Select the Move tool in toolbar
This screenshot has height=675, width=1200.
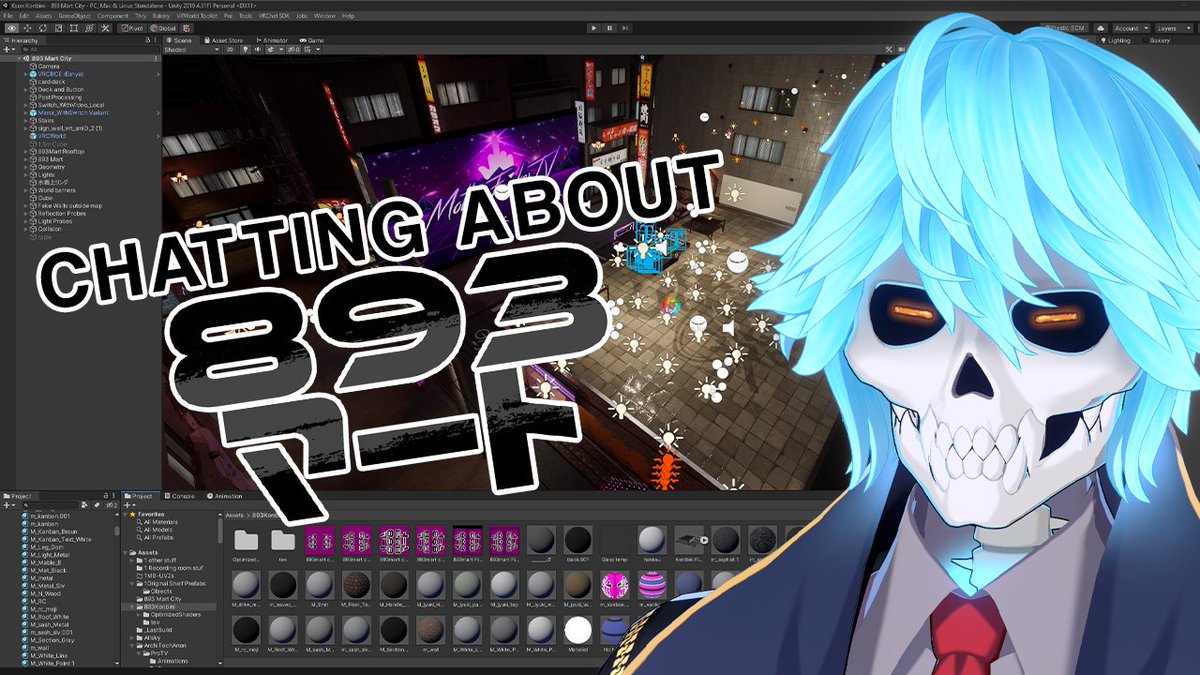[28, 28]
